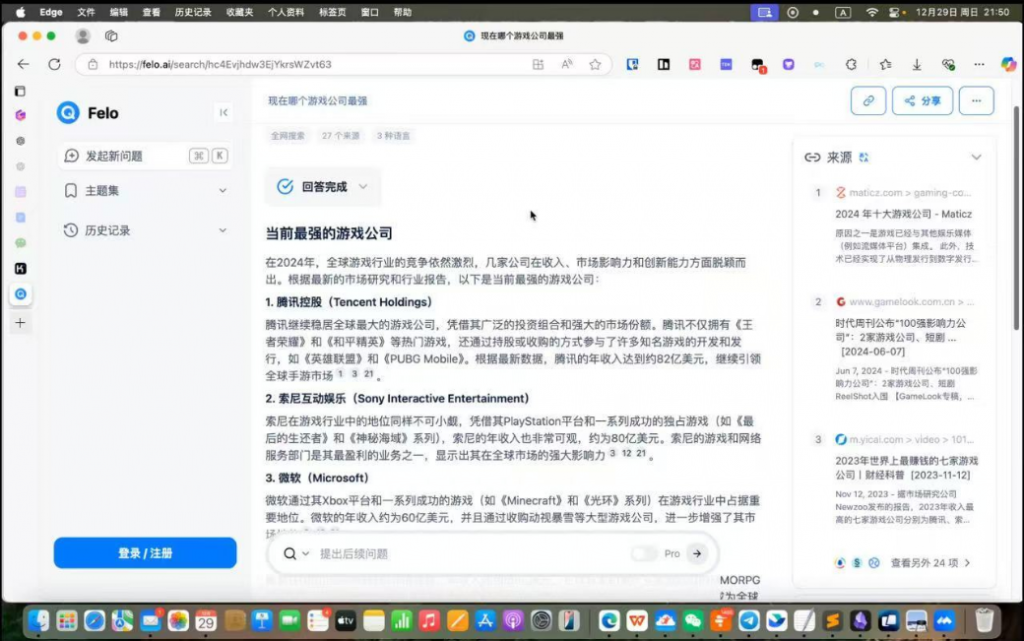The width and height of the screenshot is (1024, 641).
Task: Open search mode dropdown in follow-up box
Action: pyautogui.click(x=296, y=554)
